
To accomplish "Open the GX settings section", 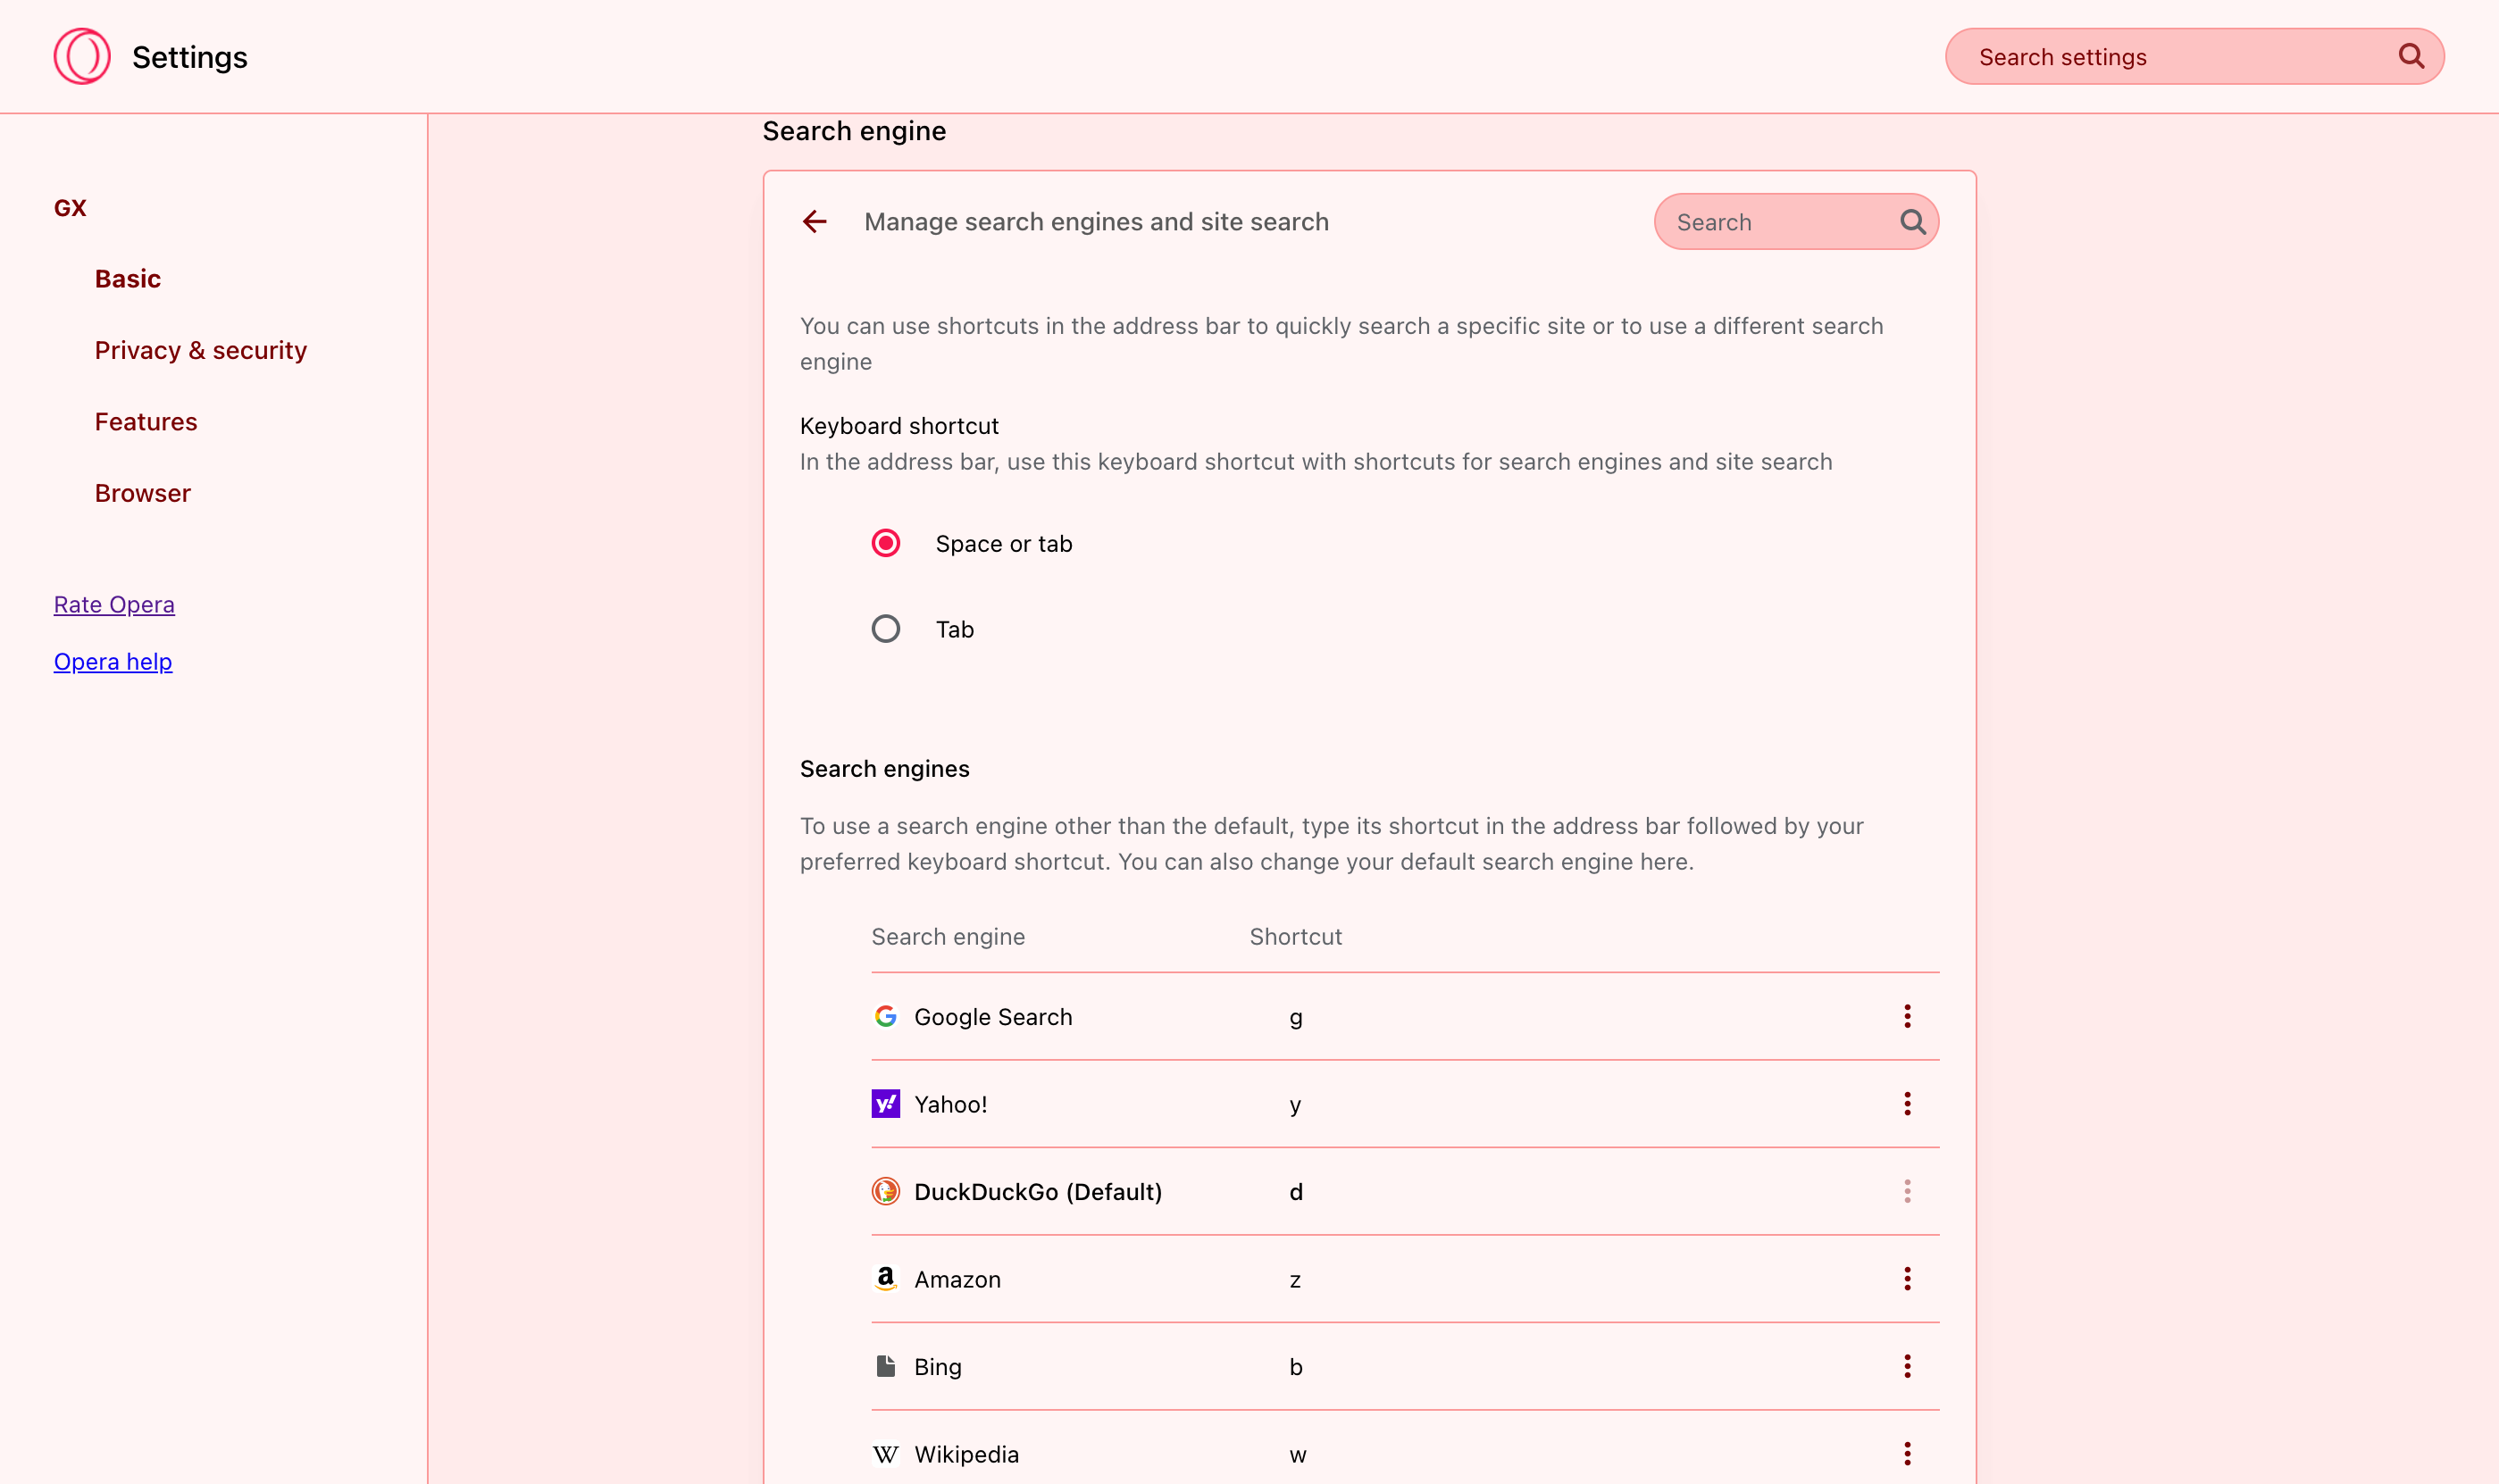I will 69,207.
